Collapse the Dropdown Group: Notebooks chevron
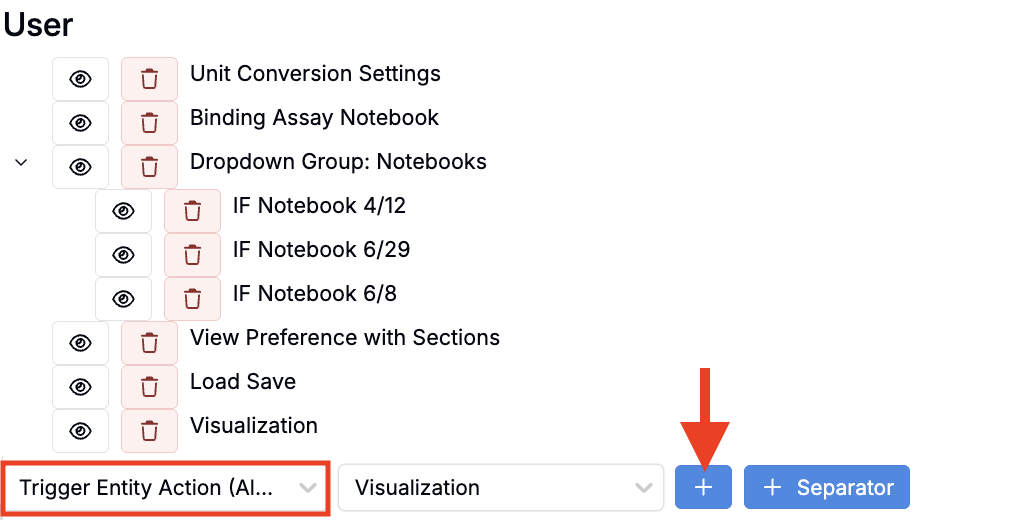This screenshot has height=520, width=1014. 21,162
